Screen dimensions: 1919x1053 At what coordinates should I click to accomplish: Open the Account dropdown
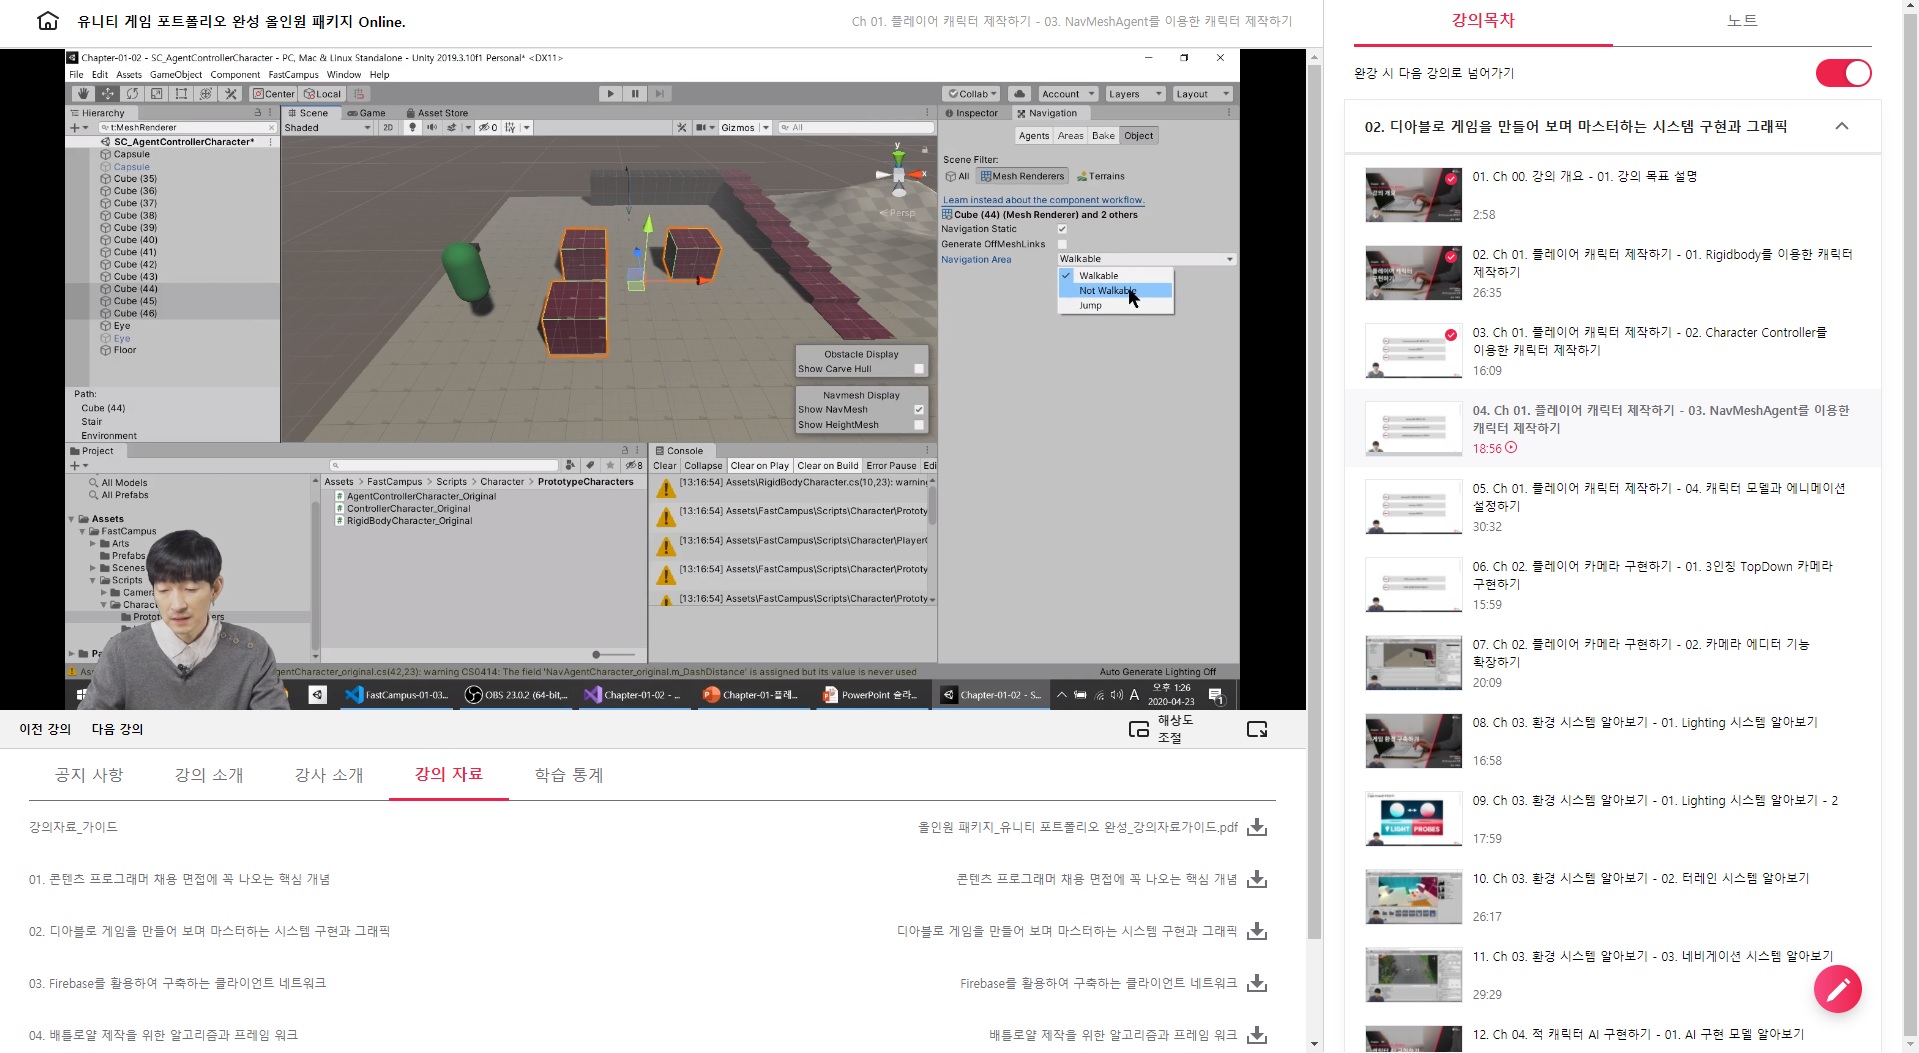[1068, 94]
